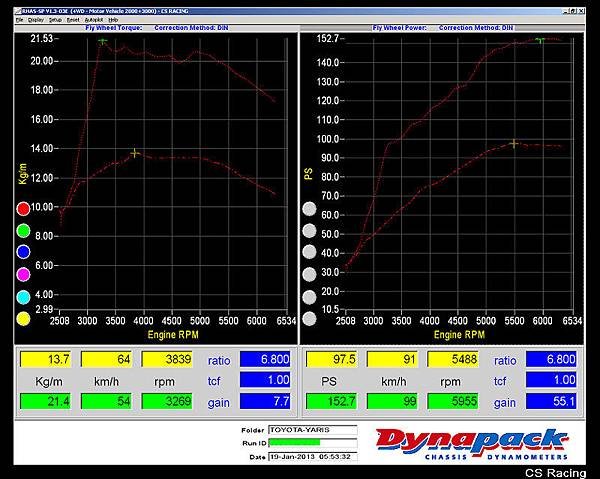
Task: Click the yellow 97.5 PS power value
Action: point(332,359)
